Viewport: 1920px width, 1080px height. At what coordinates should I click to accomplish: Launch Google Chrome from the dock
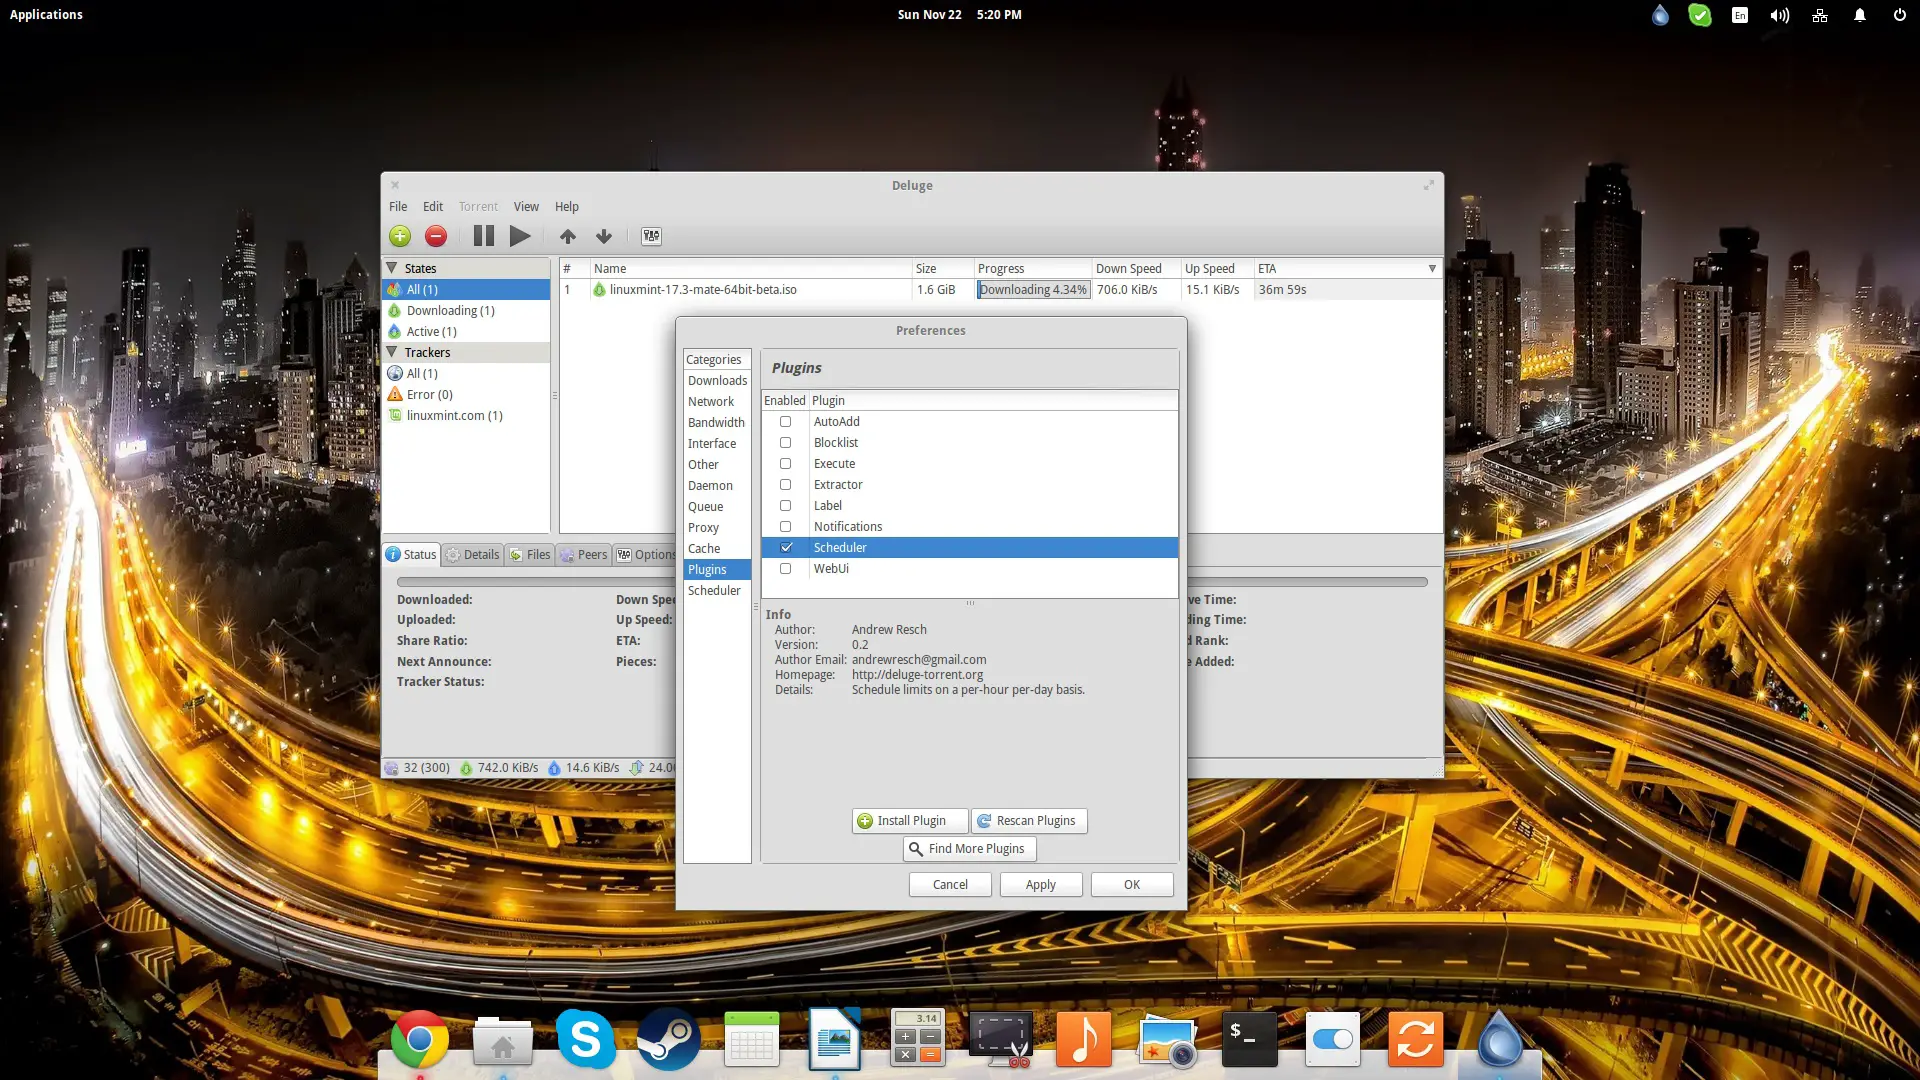419,1040
